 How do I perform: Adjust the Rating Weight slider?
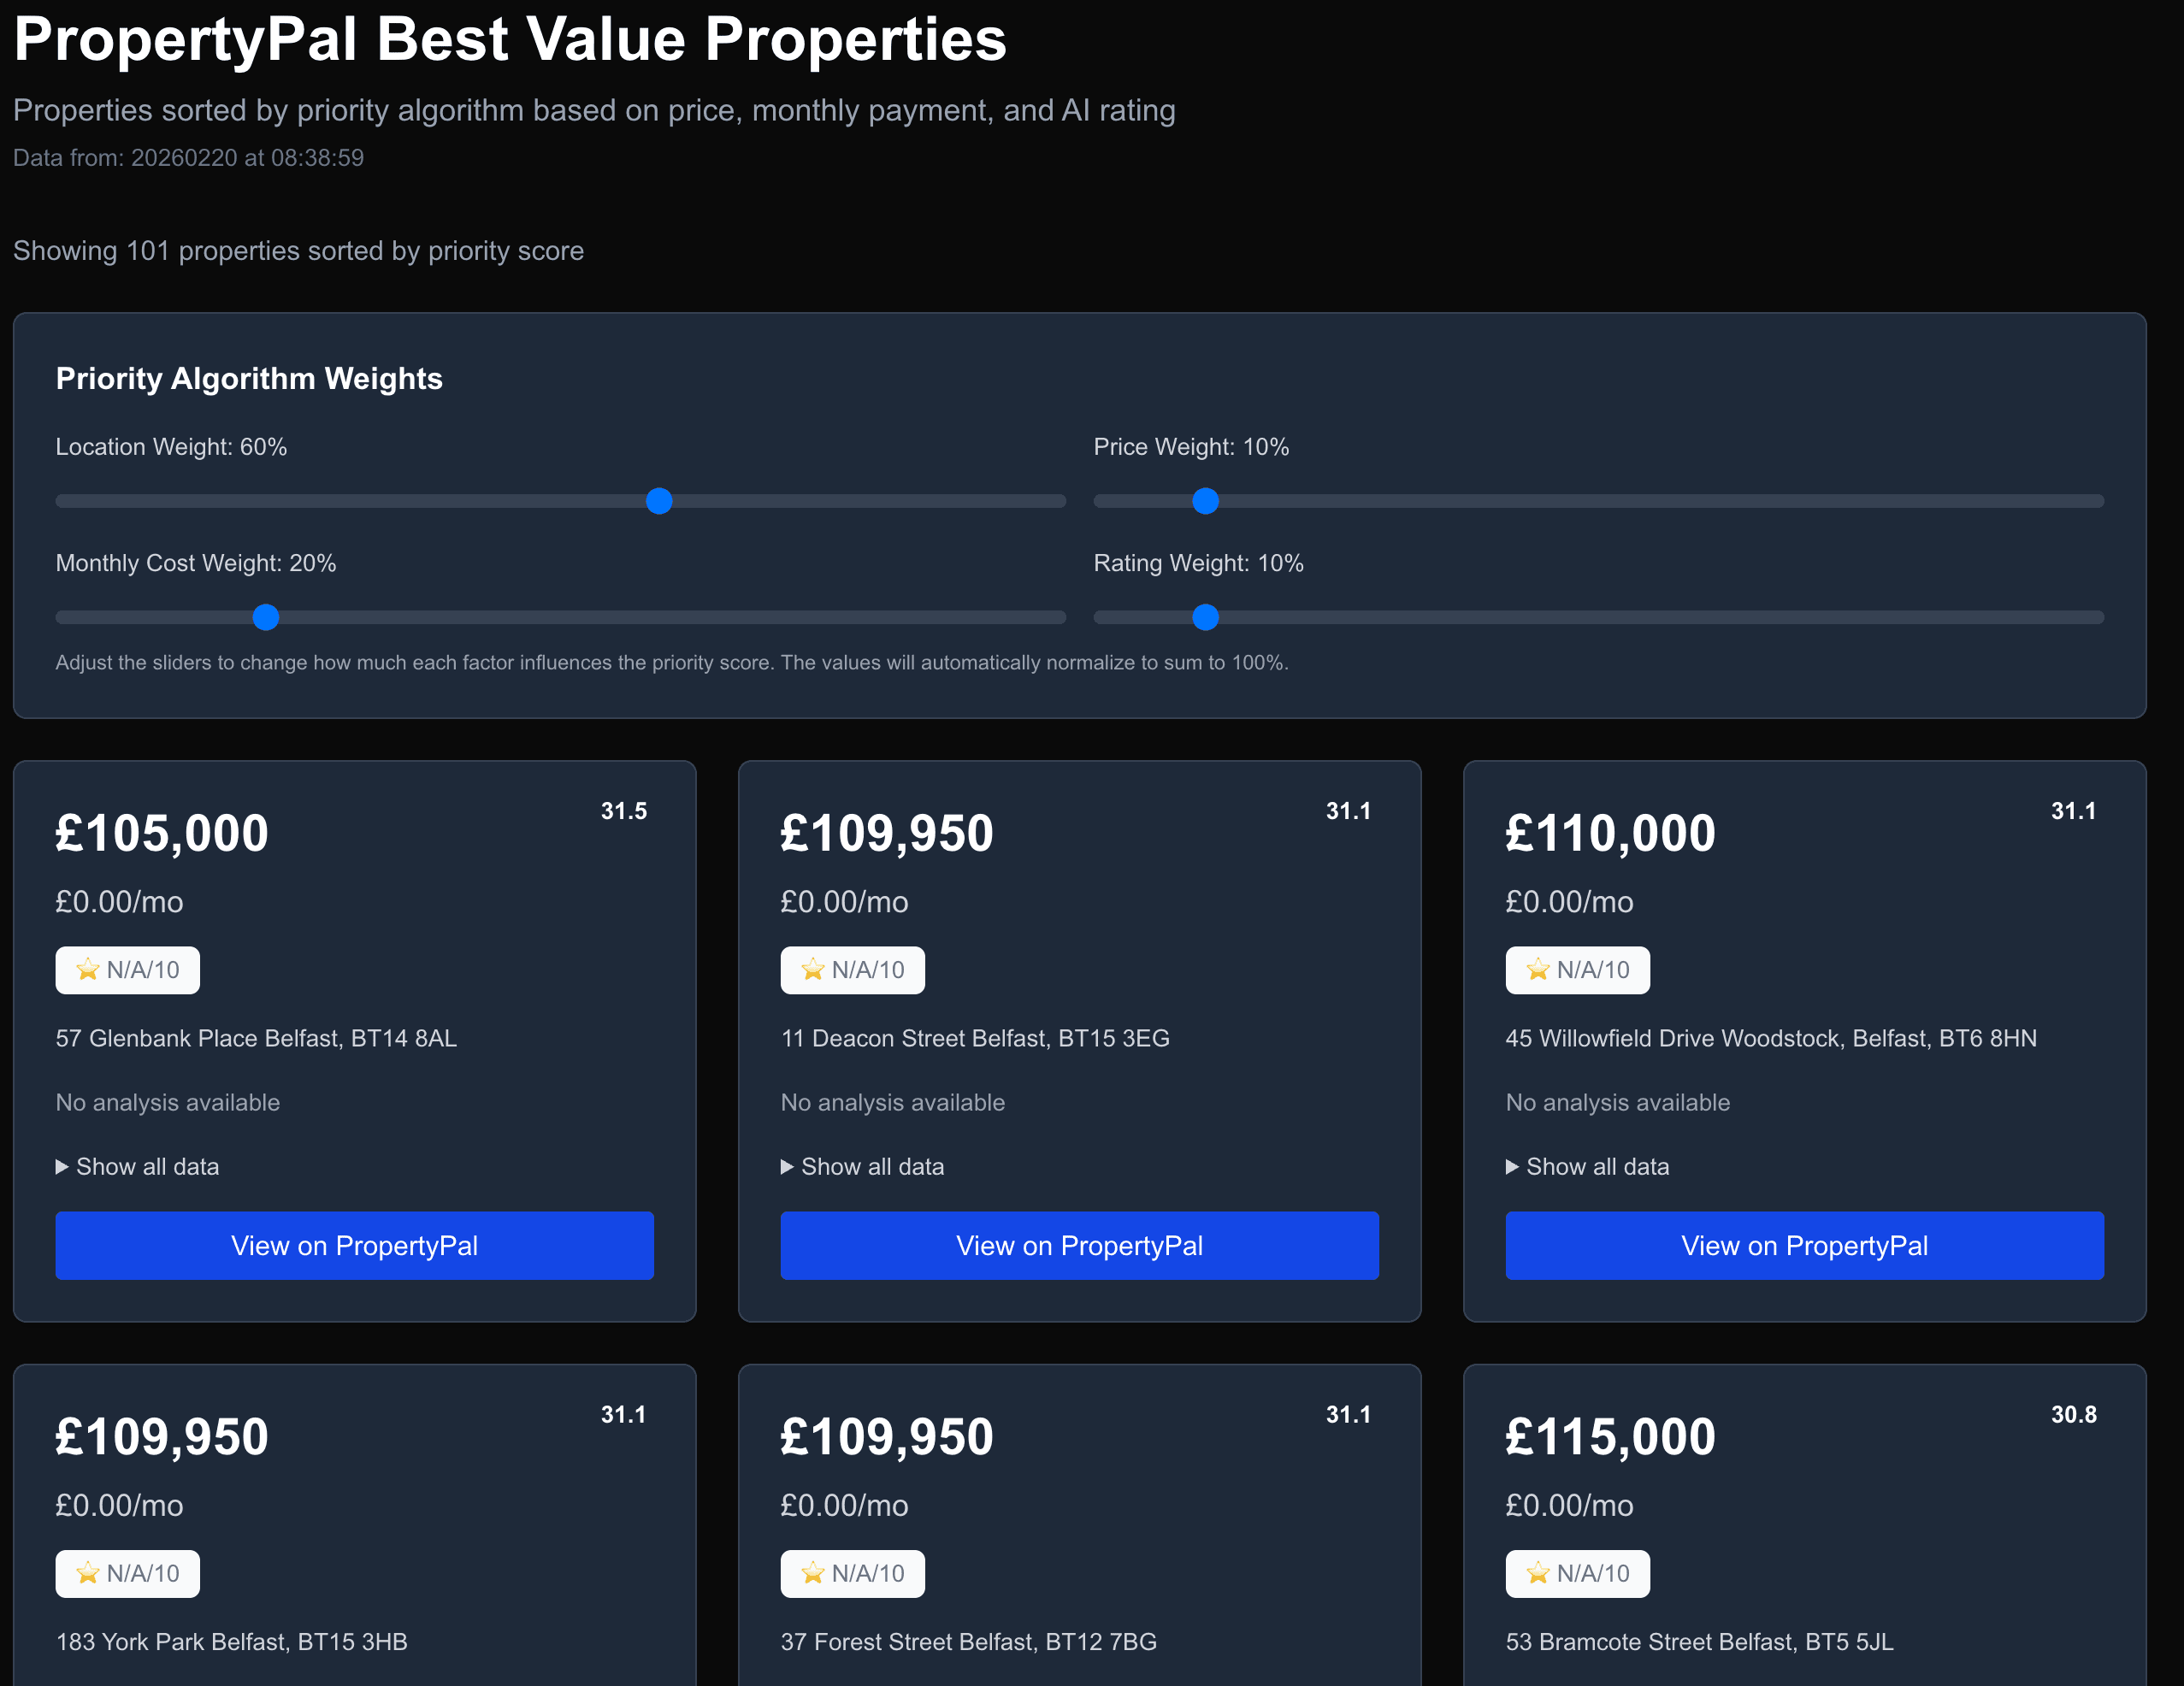click(x=1206, y=617)
